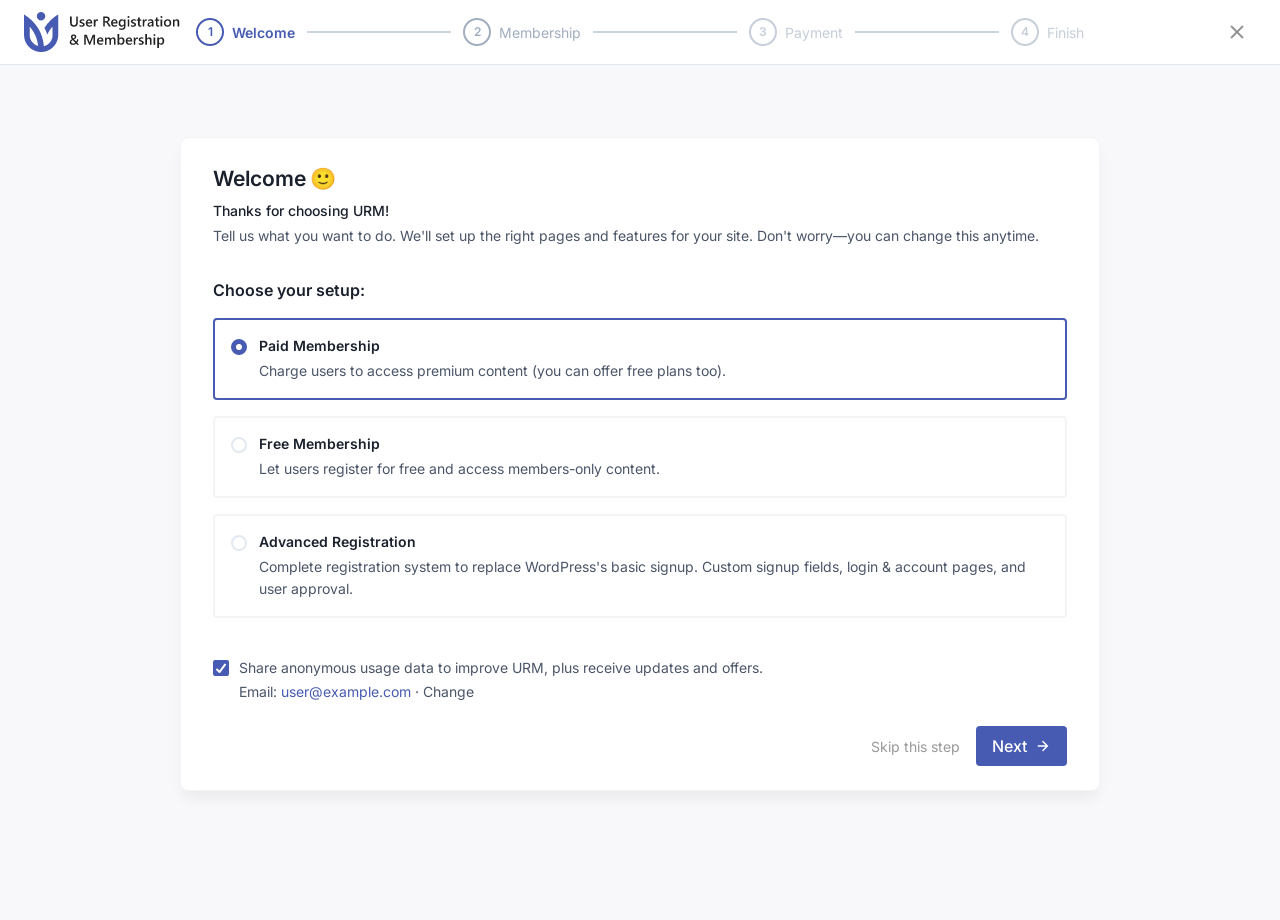Go to the Welcome step label
Image resolution: width=1280 pixels, height=920 pixels.
[x=263, y=33]
